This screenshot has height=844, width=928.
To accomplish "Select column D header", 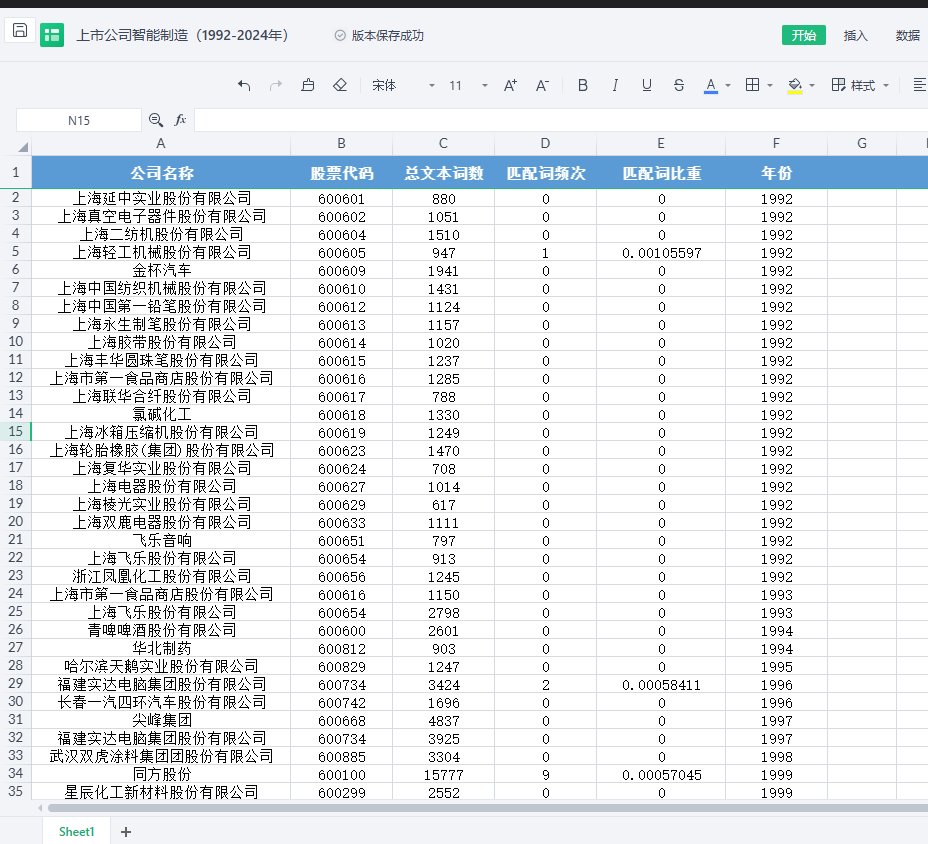I will click(545, 143).
